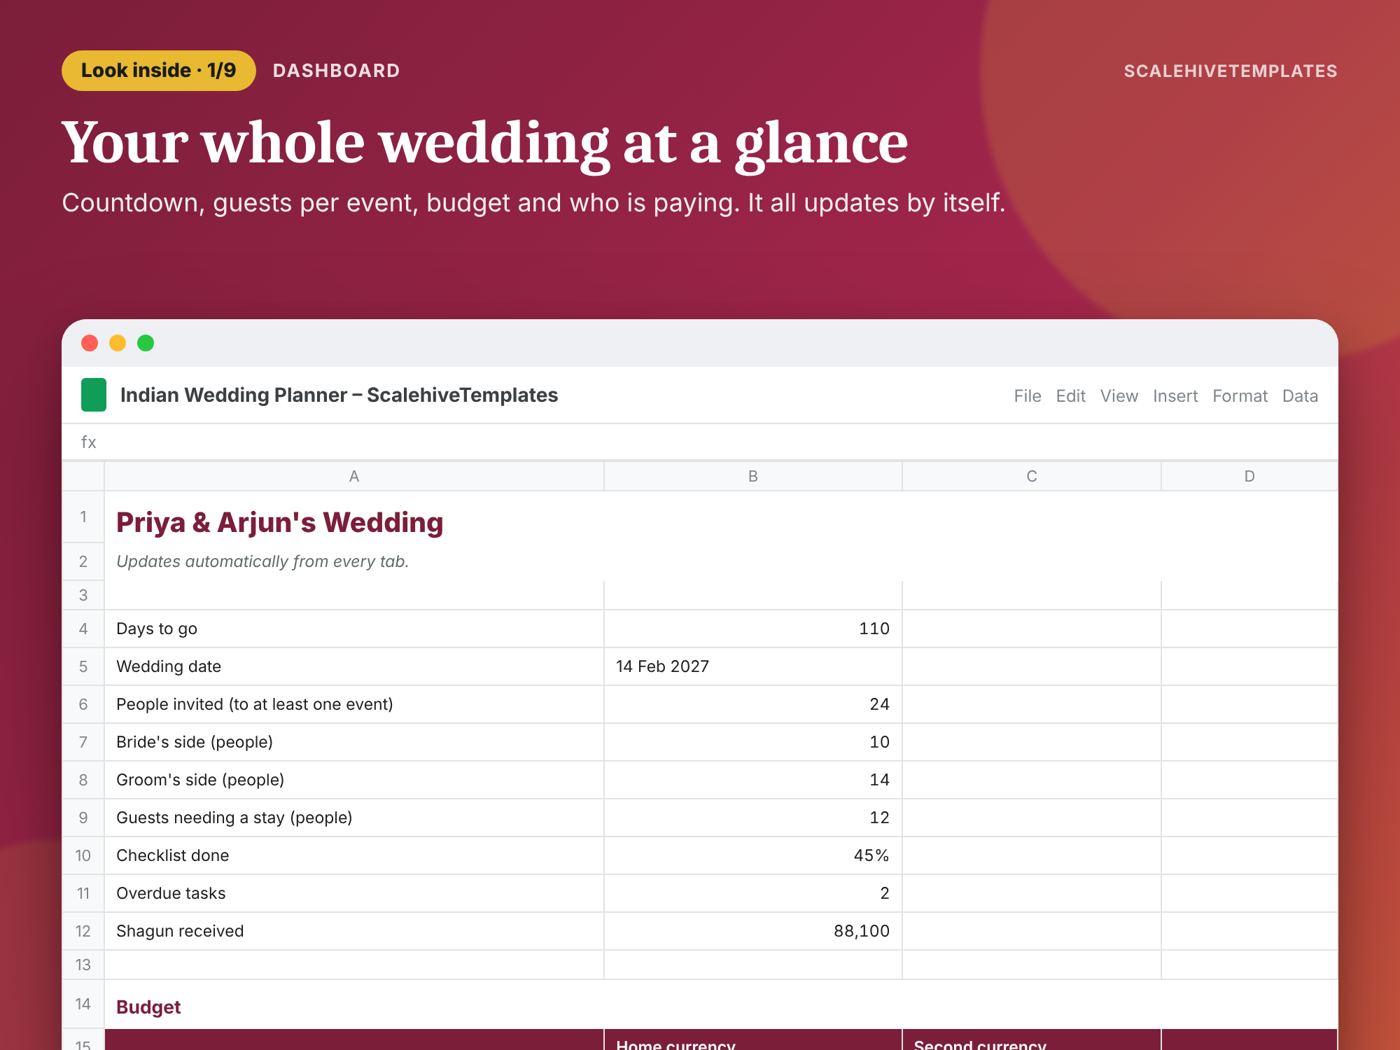The height and width of the screenshot is (1050, 1400).
Task: Click the 'Indian Wedding Planner – ScalehiveTemplates' document title
Action: click(x=339, y=395)
